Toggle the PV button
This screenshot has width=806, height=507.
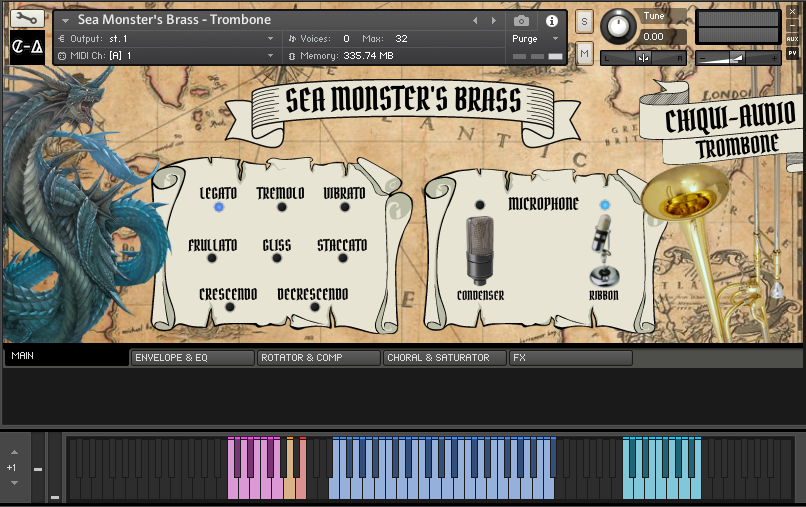(792, 53)
